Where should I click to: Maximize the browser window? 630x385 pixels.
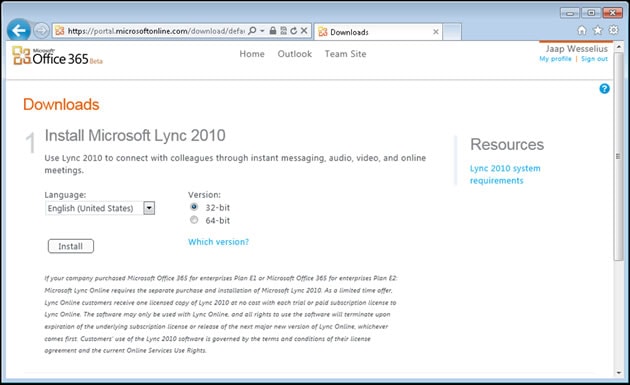click(x=591, y=13)
